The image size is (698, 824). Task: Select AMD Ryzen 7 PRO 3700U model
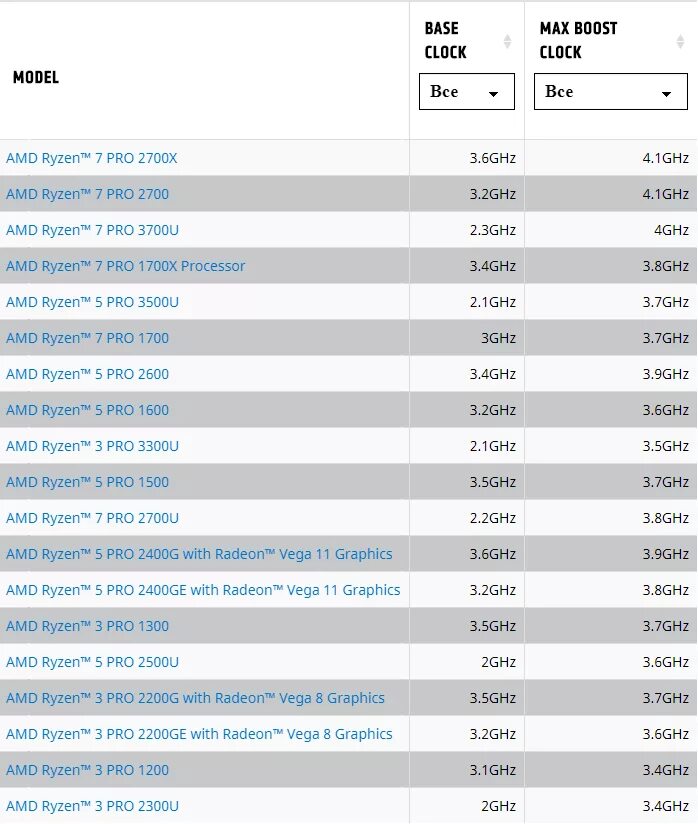click(x=93, y=230)
